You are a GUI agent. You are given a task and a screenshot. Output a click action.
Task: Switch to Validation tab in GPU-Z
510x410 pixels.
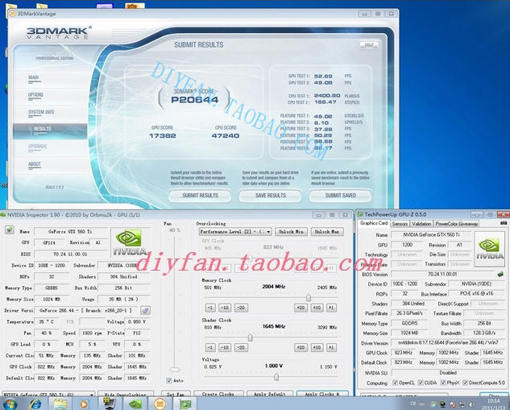tap(421, 224)
